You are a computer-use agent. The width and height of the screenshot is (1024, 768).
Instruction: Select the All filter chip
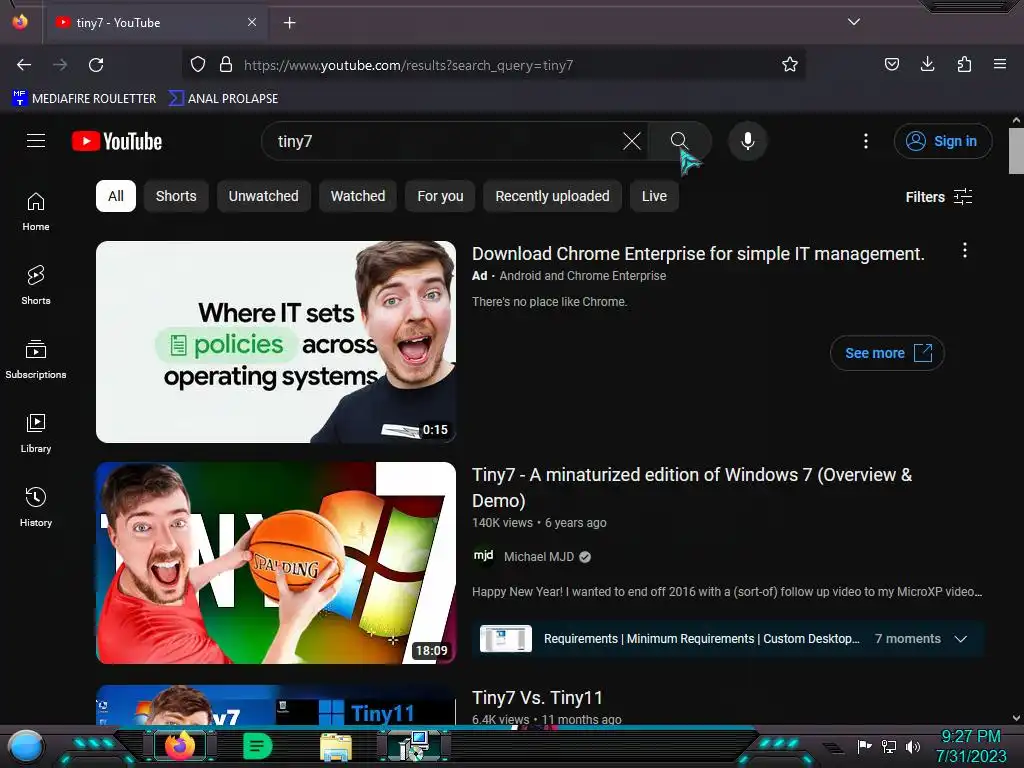point(116,196)
